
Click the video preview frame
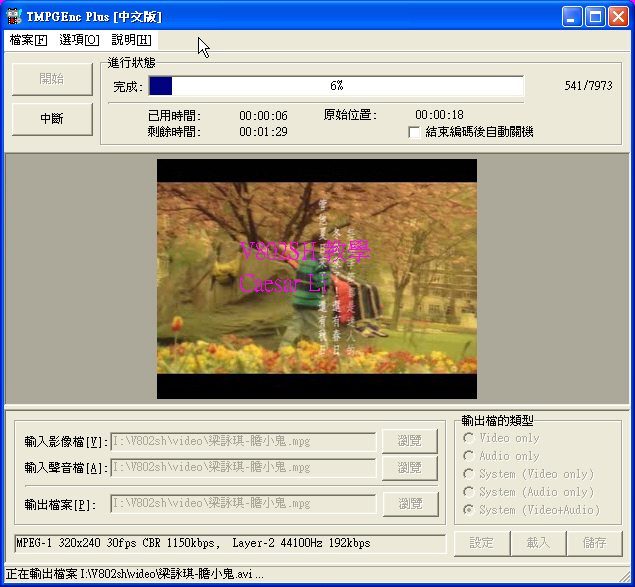[317, 279]
